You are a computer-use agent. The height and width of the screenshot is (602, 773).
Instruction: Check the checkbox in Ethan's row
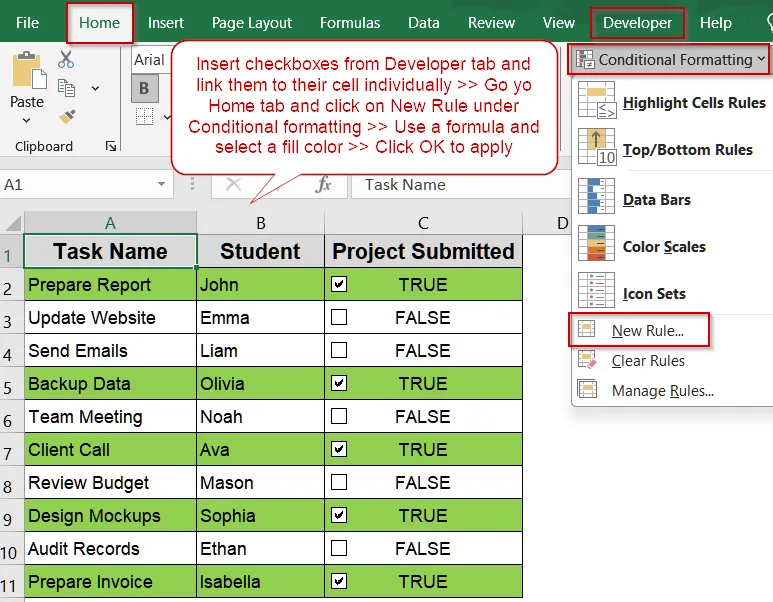339,548
